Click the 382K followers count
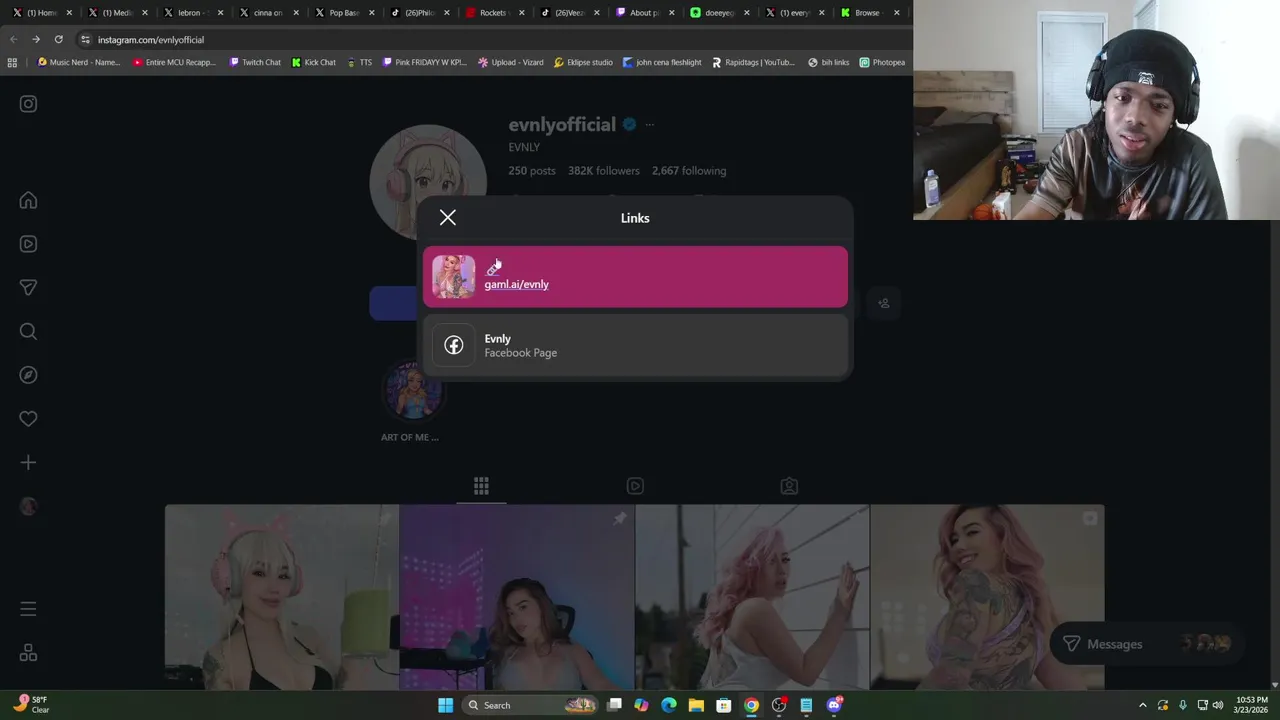The height and width of the screenshot is (720, 1280). coord(603,171)
